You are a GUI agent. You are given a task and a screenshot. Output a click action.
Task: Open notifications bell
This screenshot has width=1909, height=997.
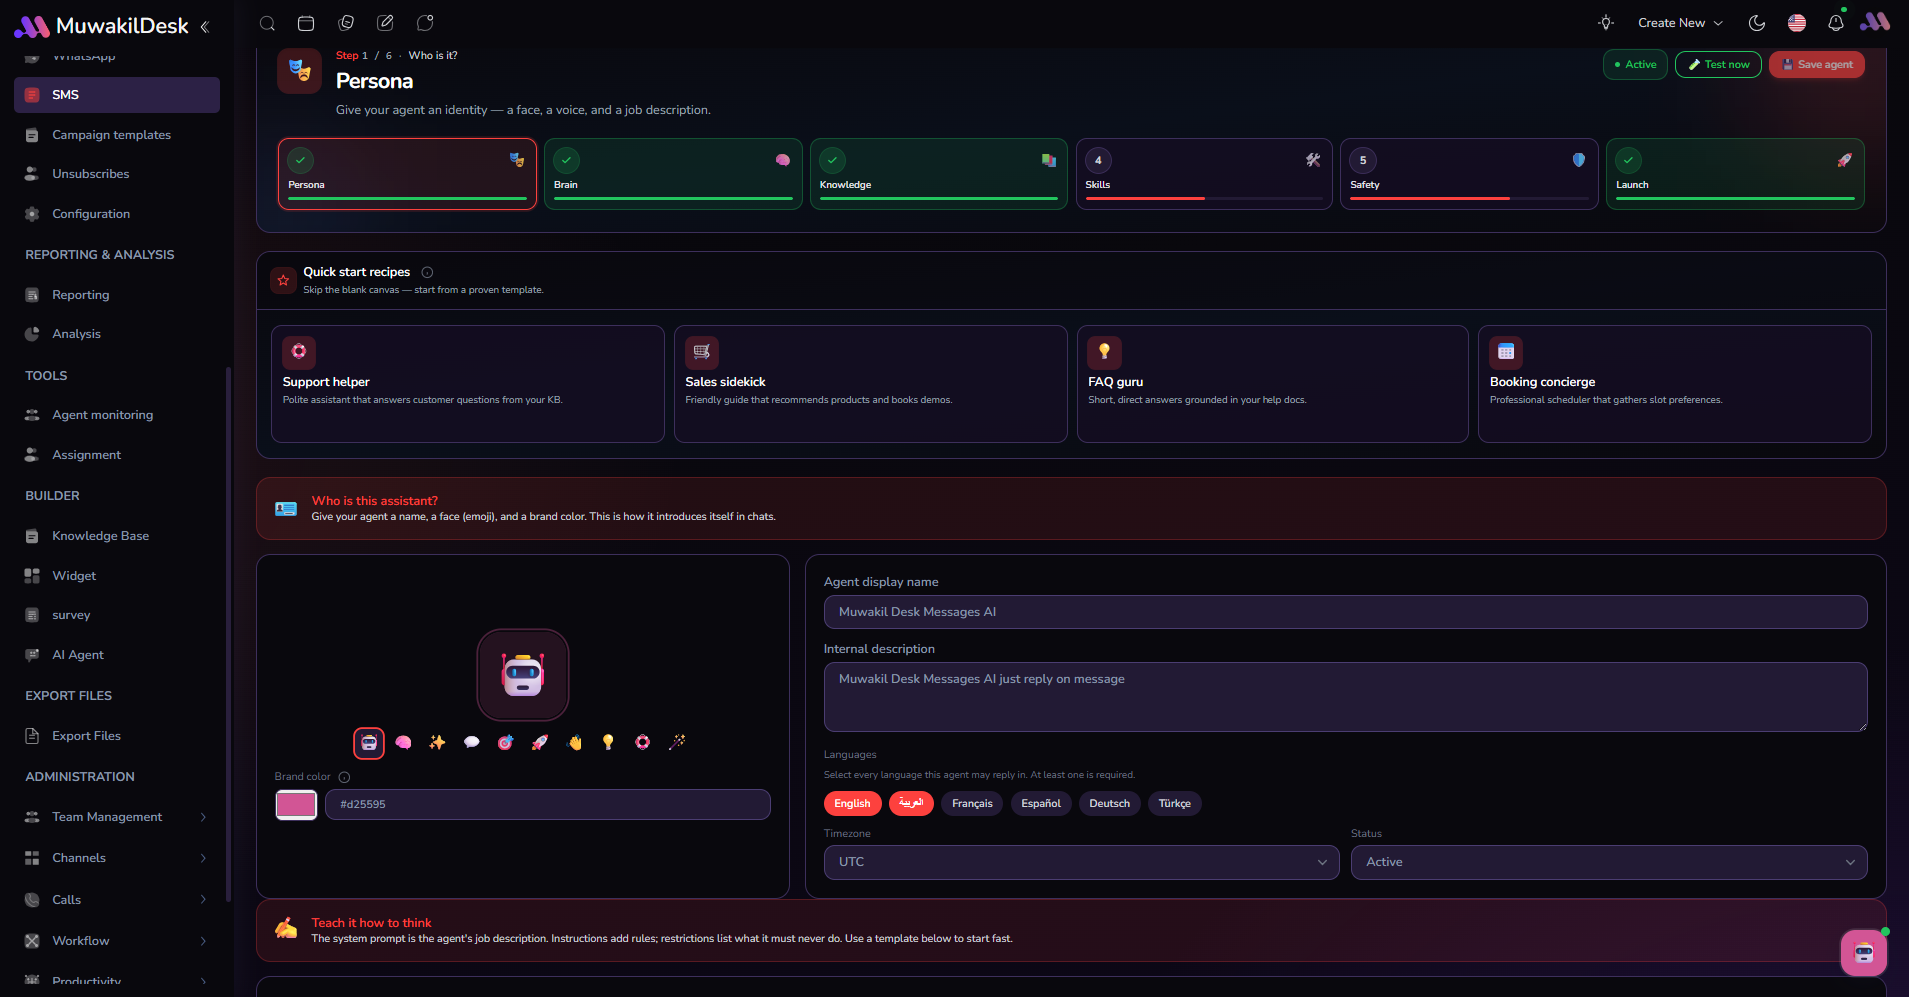(x=1836, y=23)
